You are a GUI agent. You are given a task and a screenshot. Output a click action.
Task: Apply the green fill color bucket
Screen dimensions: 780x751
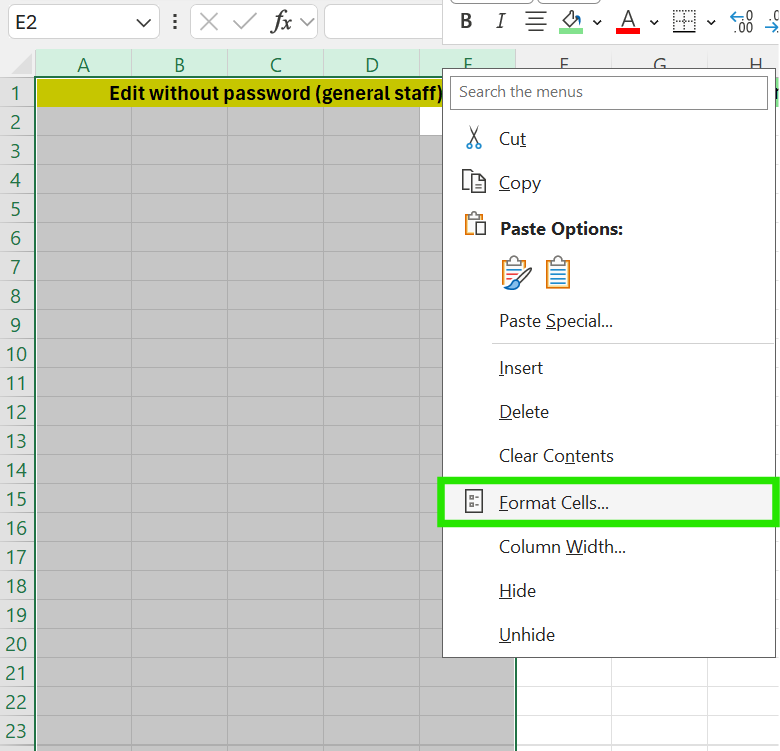[571, 22]
